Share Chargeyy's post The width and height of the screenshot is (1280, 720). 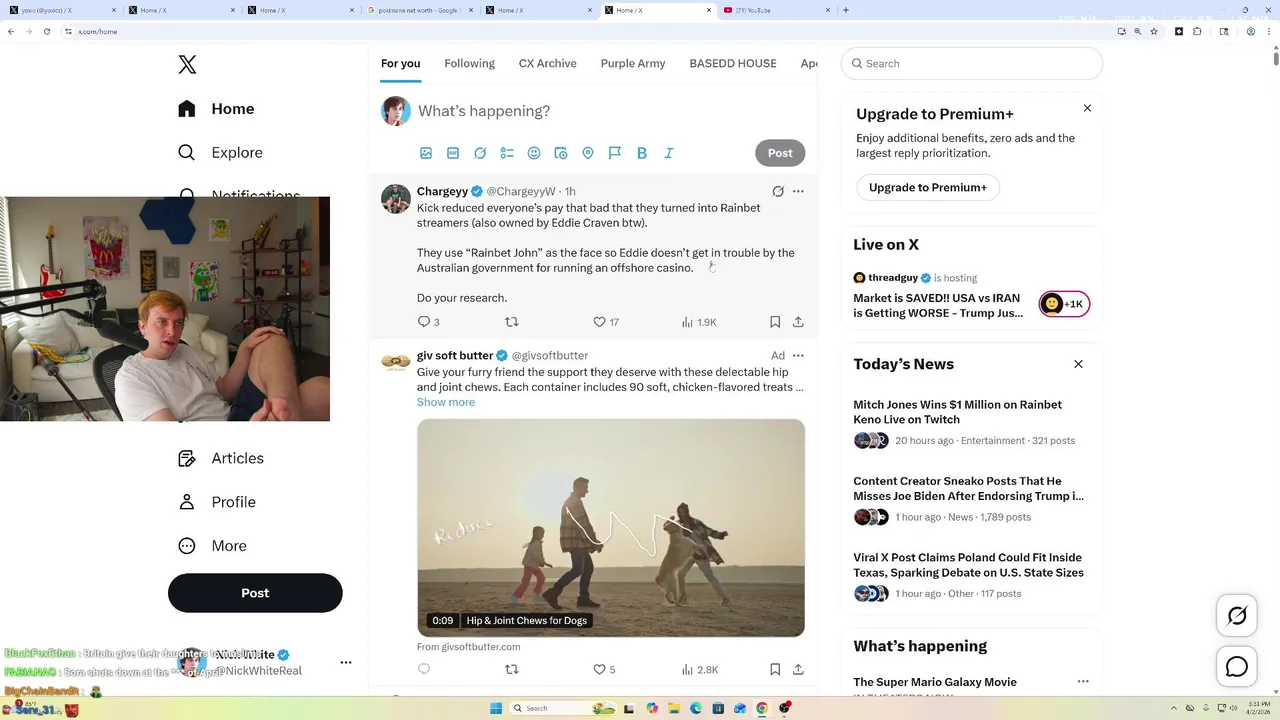798,322
